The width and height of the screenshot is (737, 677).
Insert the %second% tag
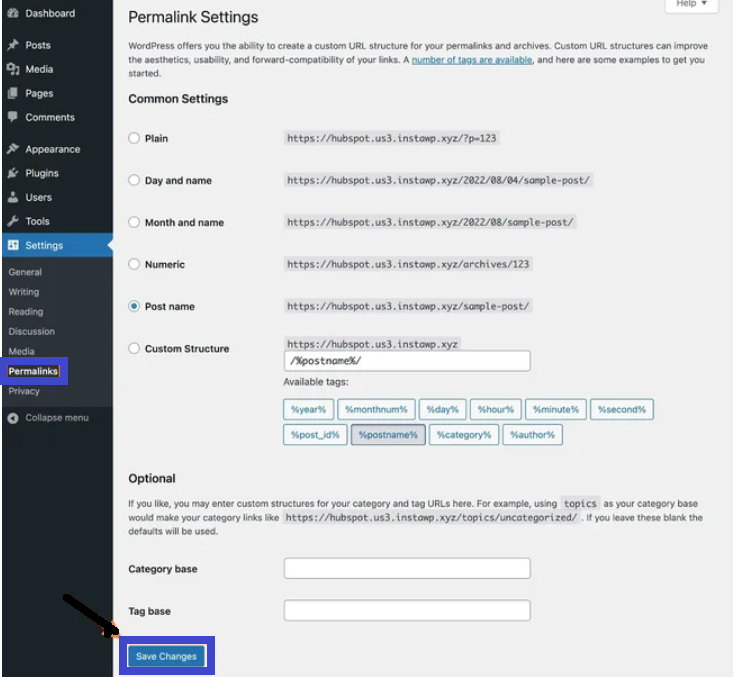click(621, 409)
